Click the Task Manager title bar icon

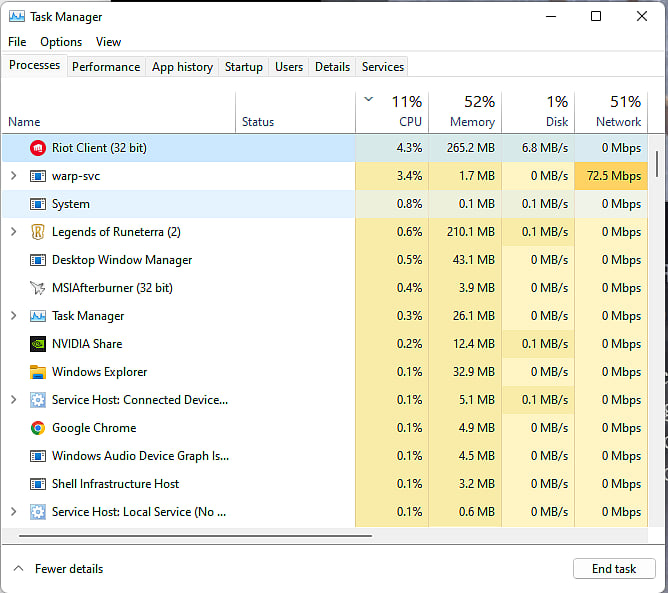17,17
